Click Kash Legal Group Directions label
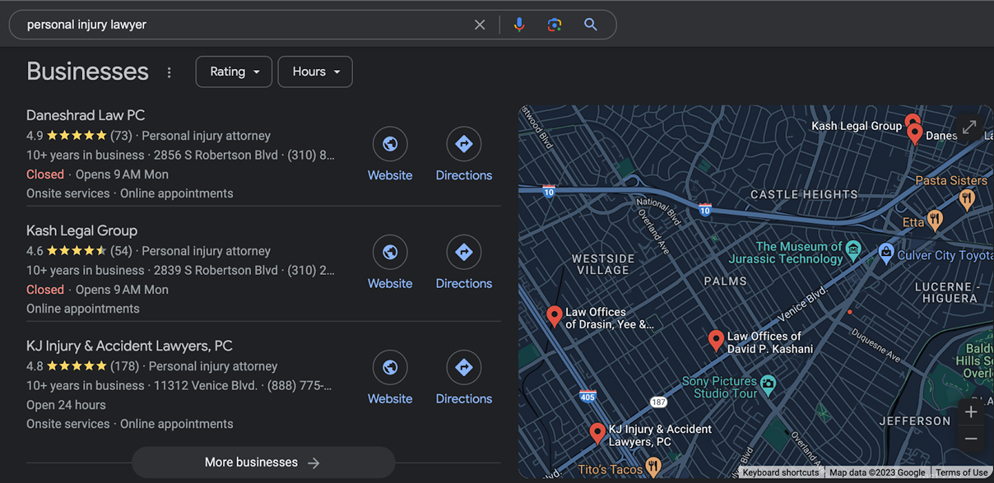This screenshot has width=994, height=483. click(x=464, y=284)
